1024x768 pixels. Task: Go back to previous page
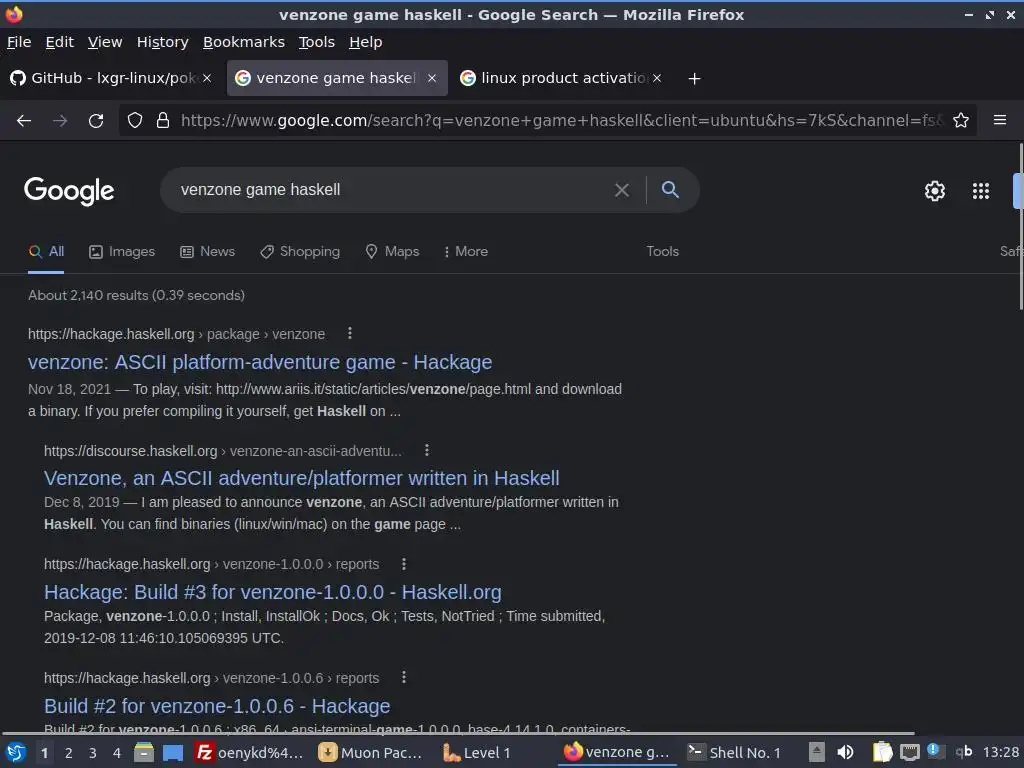(x=24, y=121)
